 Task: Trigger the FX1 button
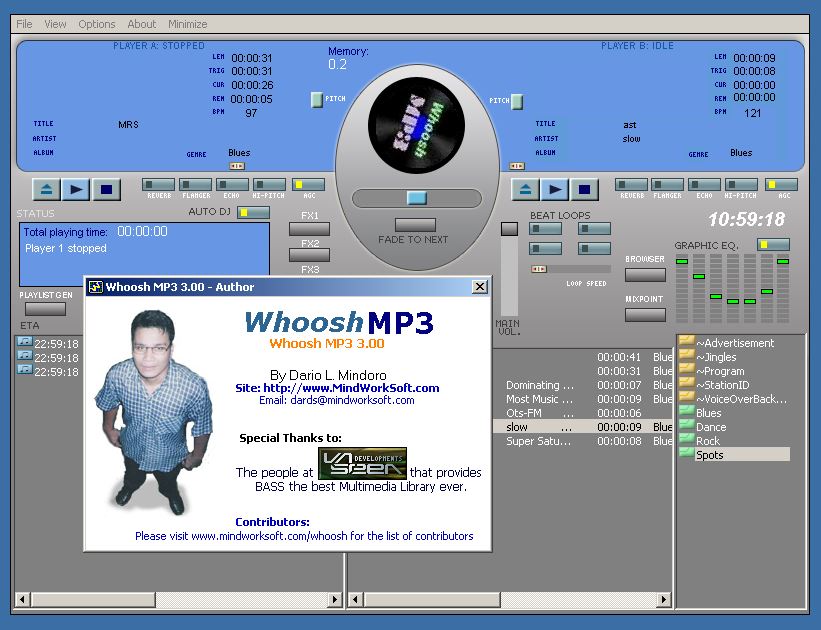click(309, 229)
